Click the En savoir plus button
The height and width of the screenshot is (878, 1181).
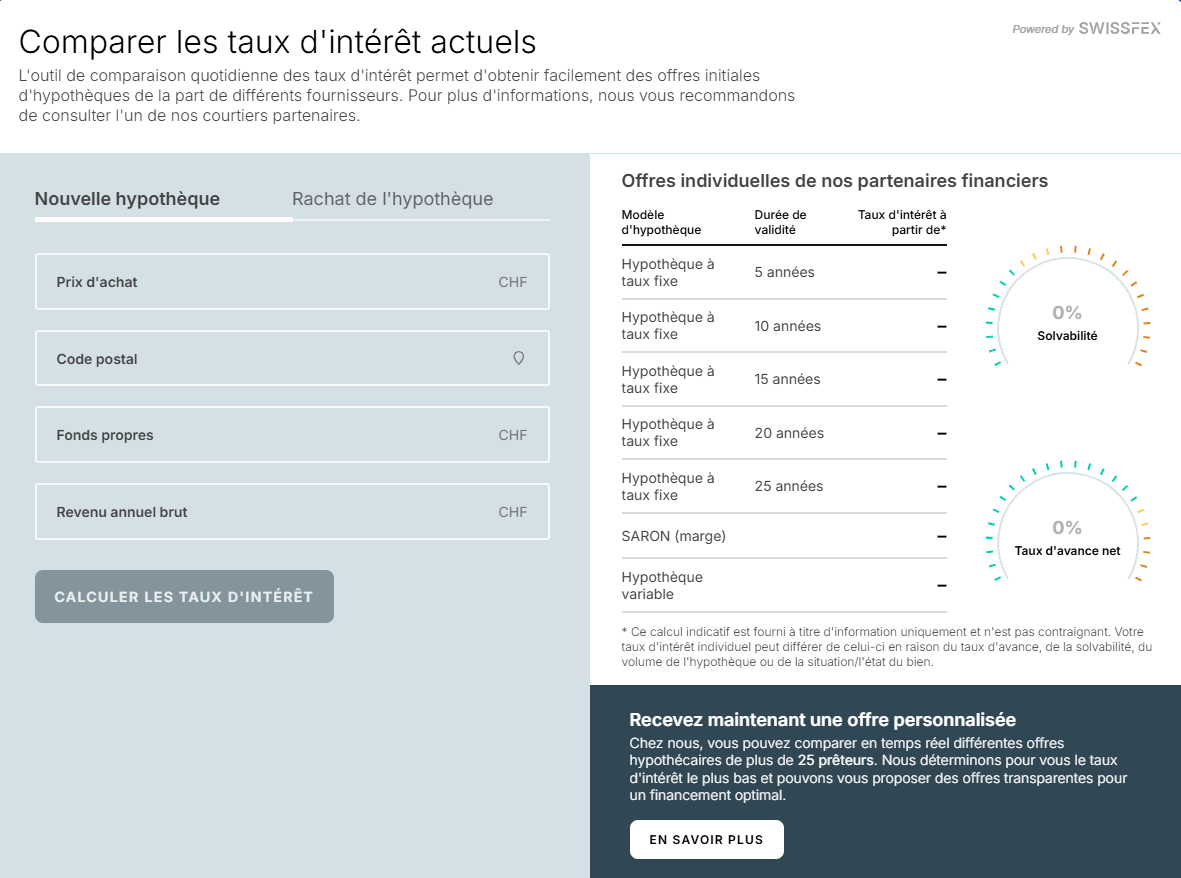(706, 840)
